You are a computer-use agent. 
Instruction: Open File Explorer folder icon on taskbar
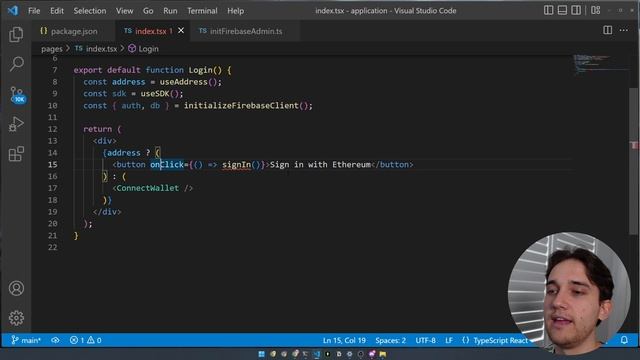(x=383, y=354)
